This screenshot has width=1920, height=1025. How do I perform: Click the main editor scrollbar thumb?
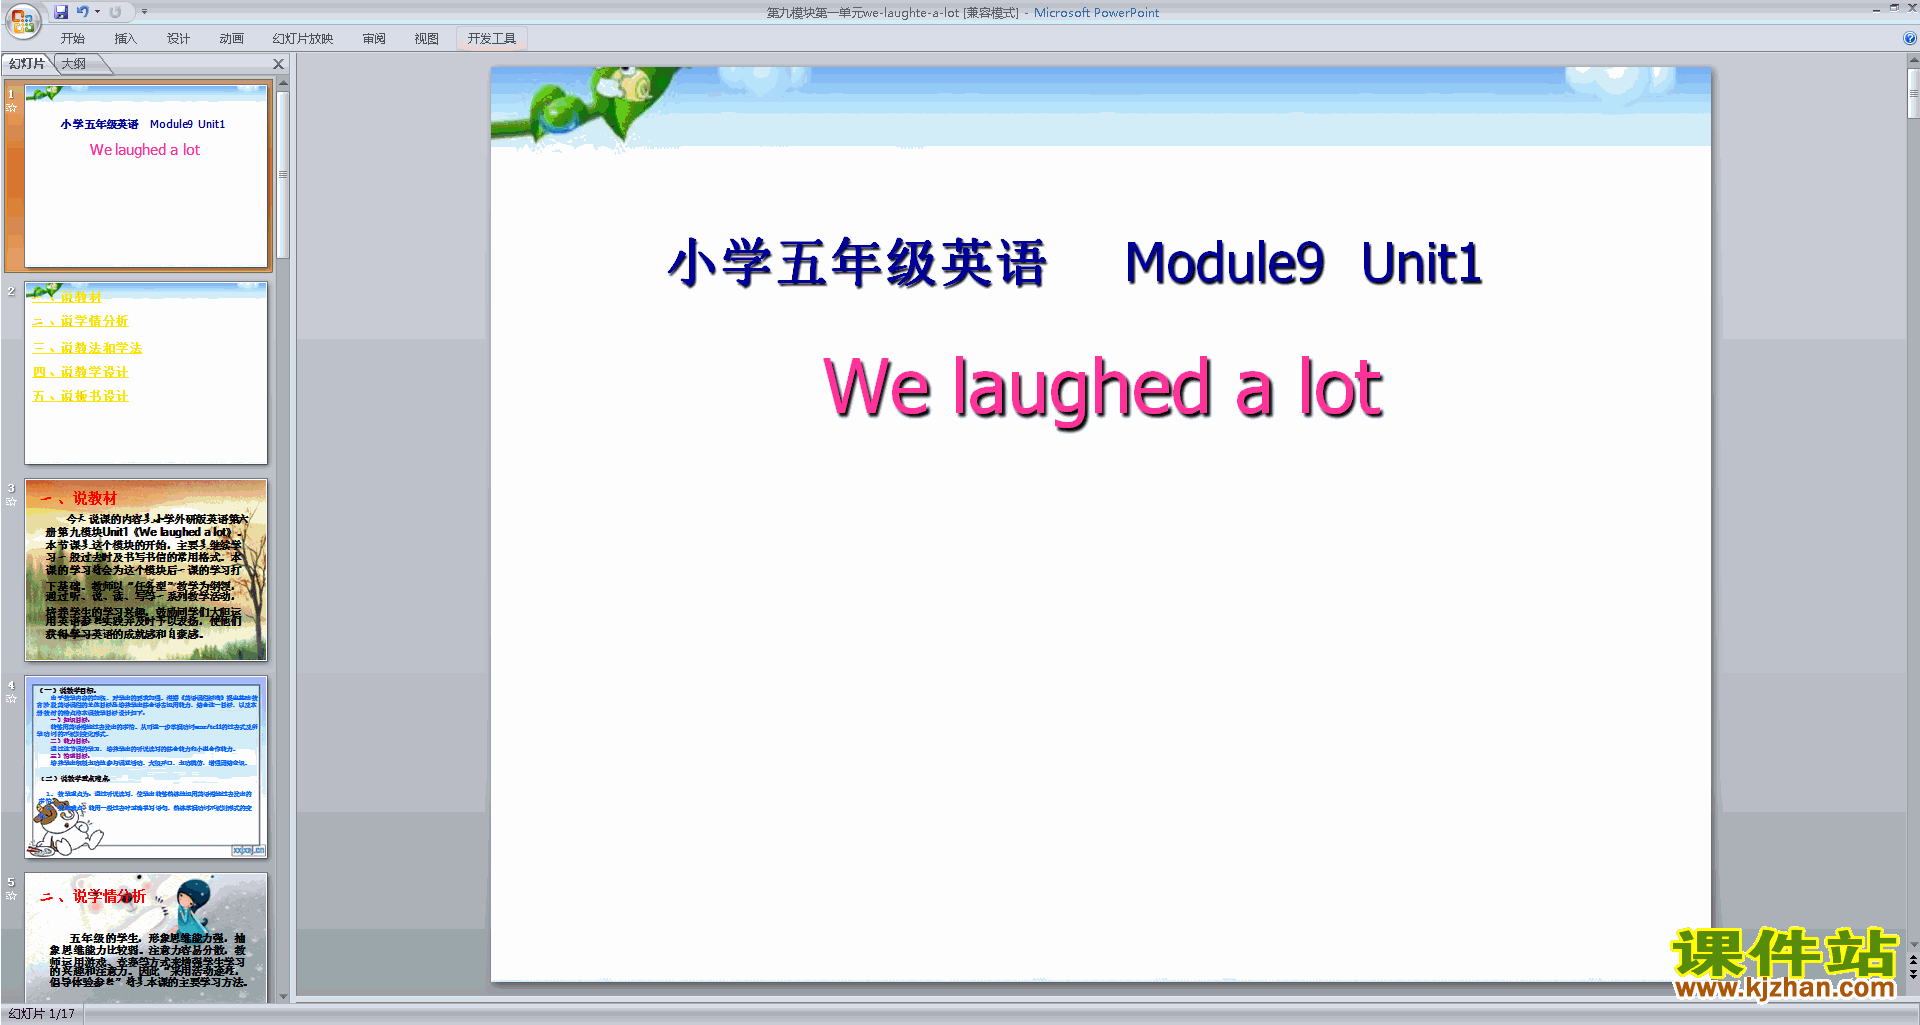tap(1913, 94)
